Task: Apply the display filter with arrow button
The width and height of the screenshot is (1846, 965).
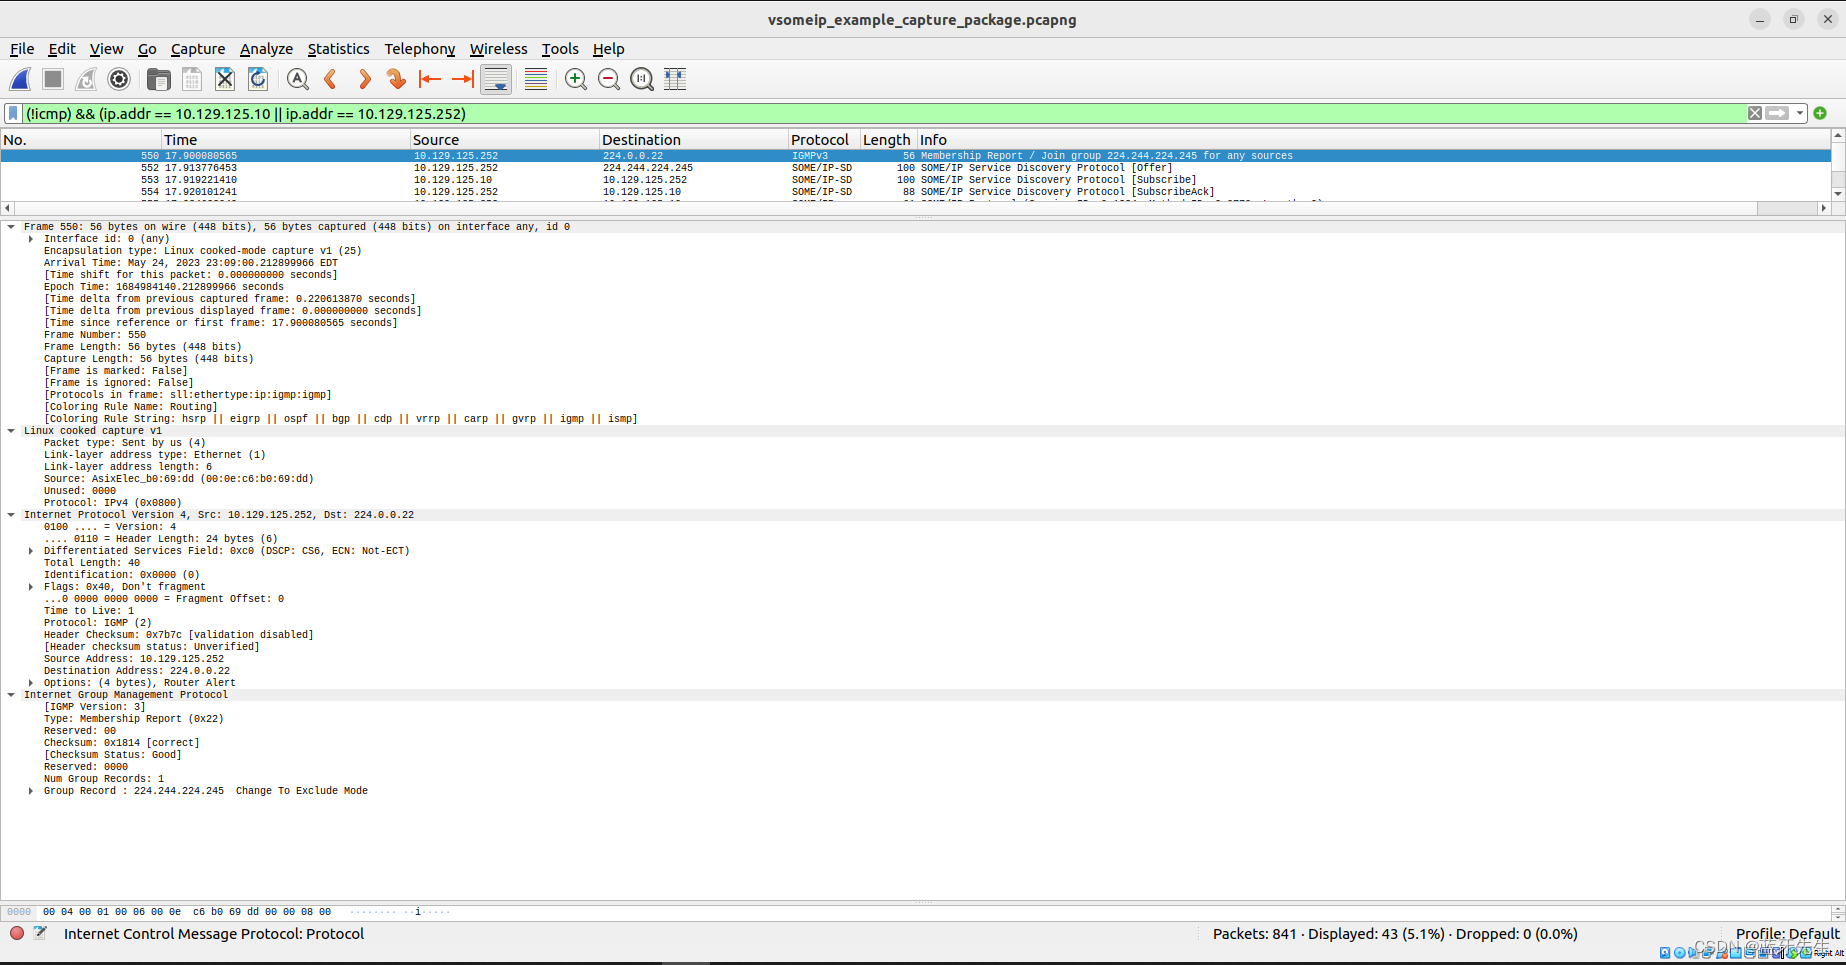Action: (1775, 113)
